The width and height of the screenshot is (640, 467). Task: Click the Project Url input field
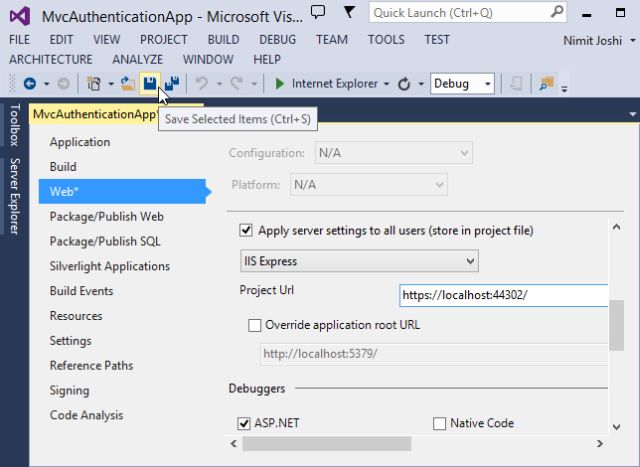(x=503, y=295)
